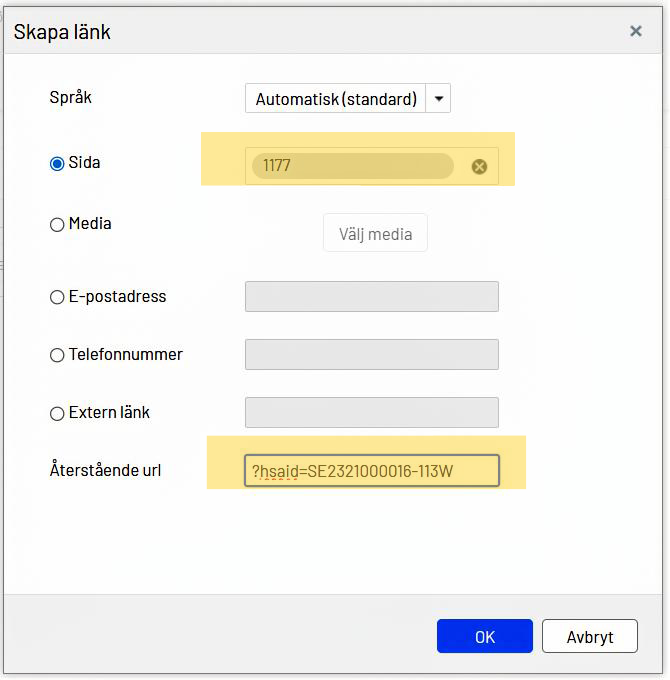Click the Återstående url input field
The height and width of the screenshot is (680, 670).
tap(371, 471)
